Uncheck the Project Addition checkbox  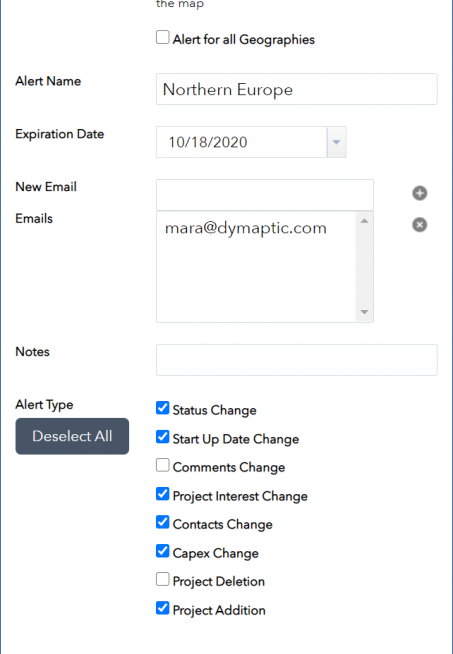(163, 608)
